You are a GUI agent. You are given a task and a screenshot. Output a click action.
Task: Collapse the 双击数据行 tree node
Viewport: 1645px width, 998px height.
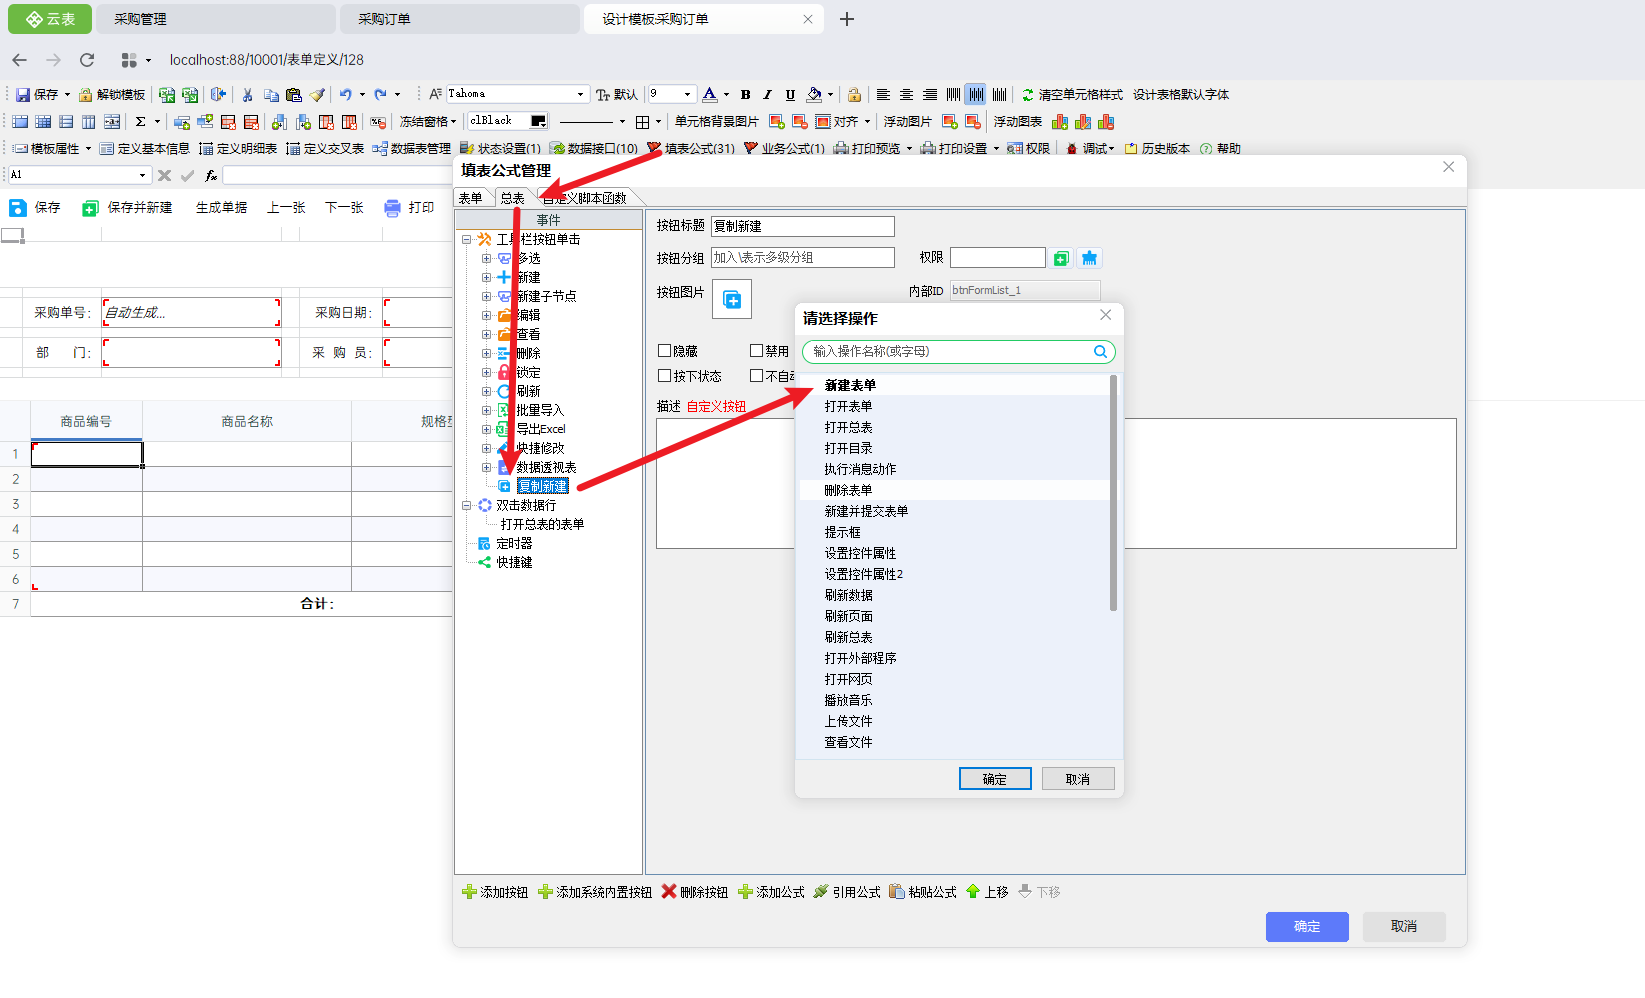click(466, 506)
